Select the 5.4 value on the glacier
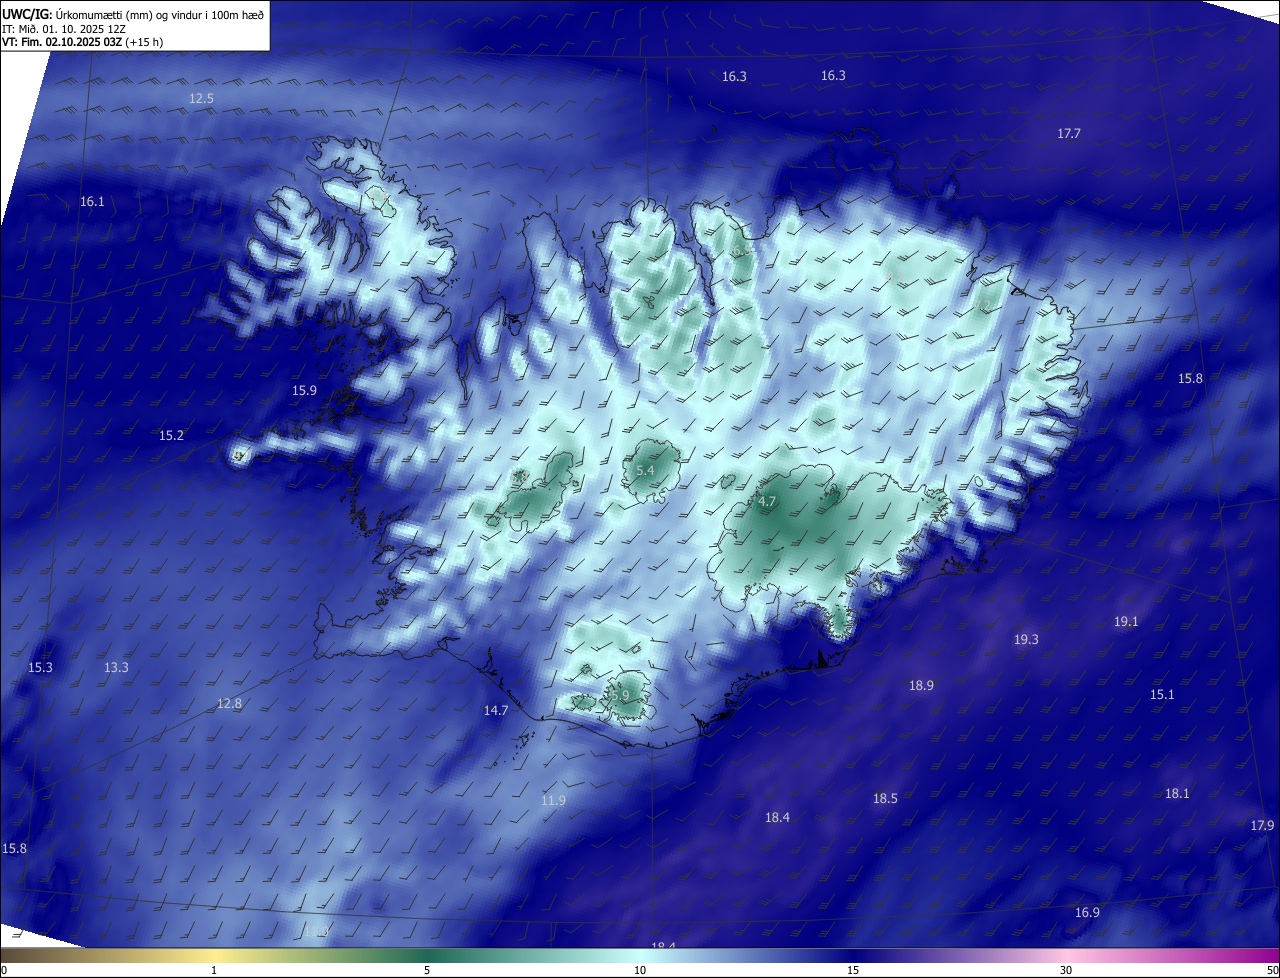The image size is (1280, 978). [645, 470]
